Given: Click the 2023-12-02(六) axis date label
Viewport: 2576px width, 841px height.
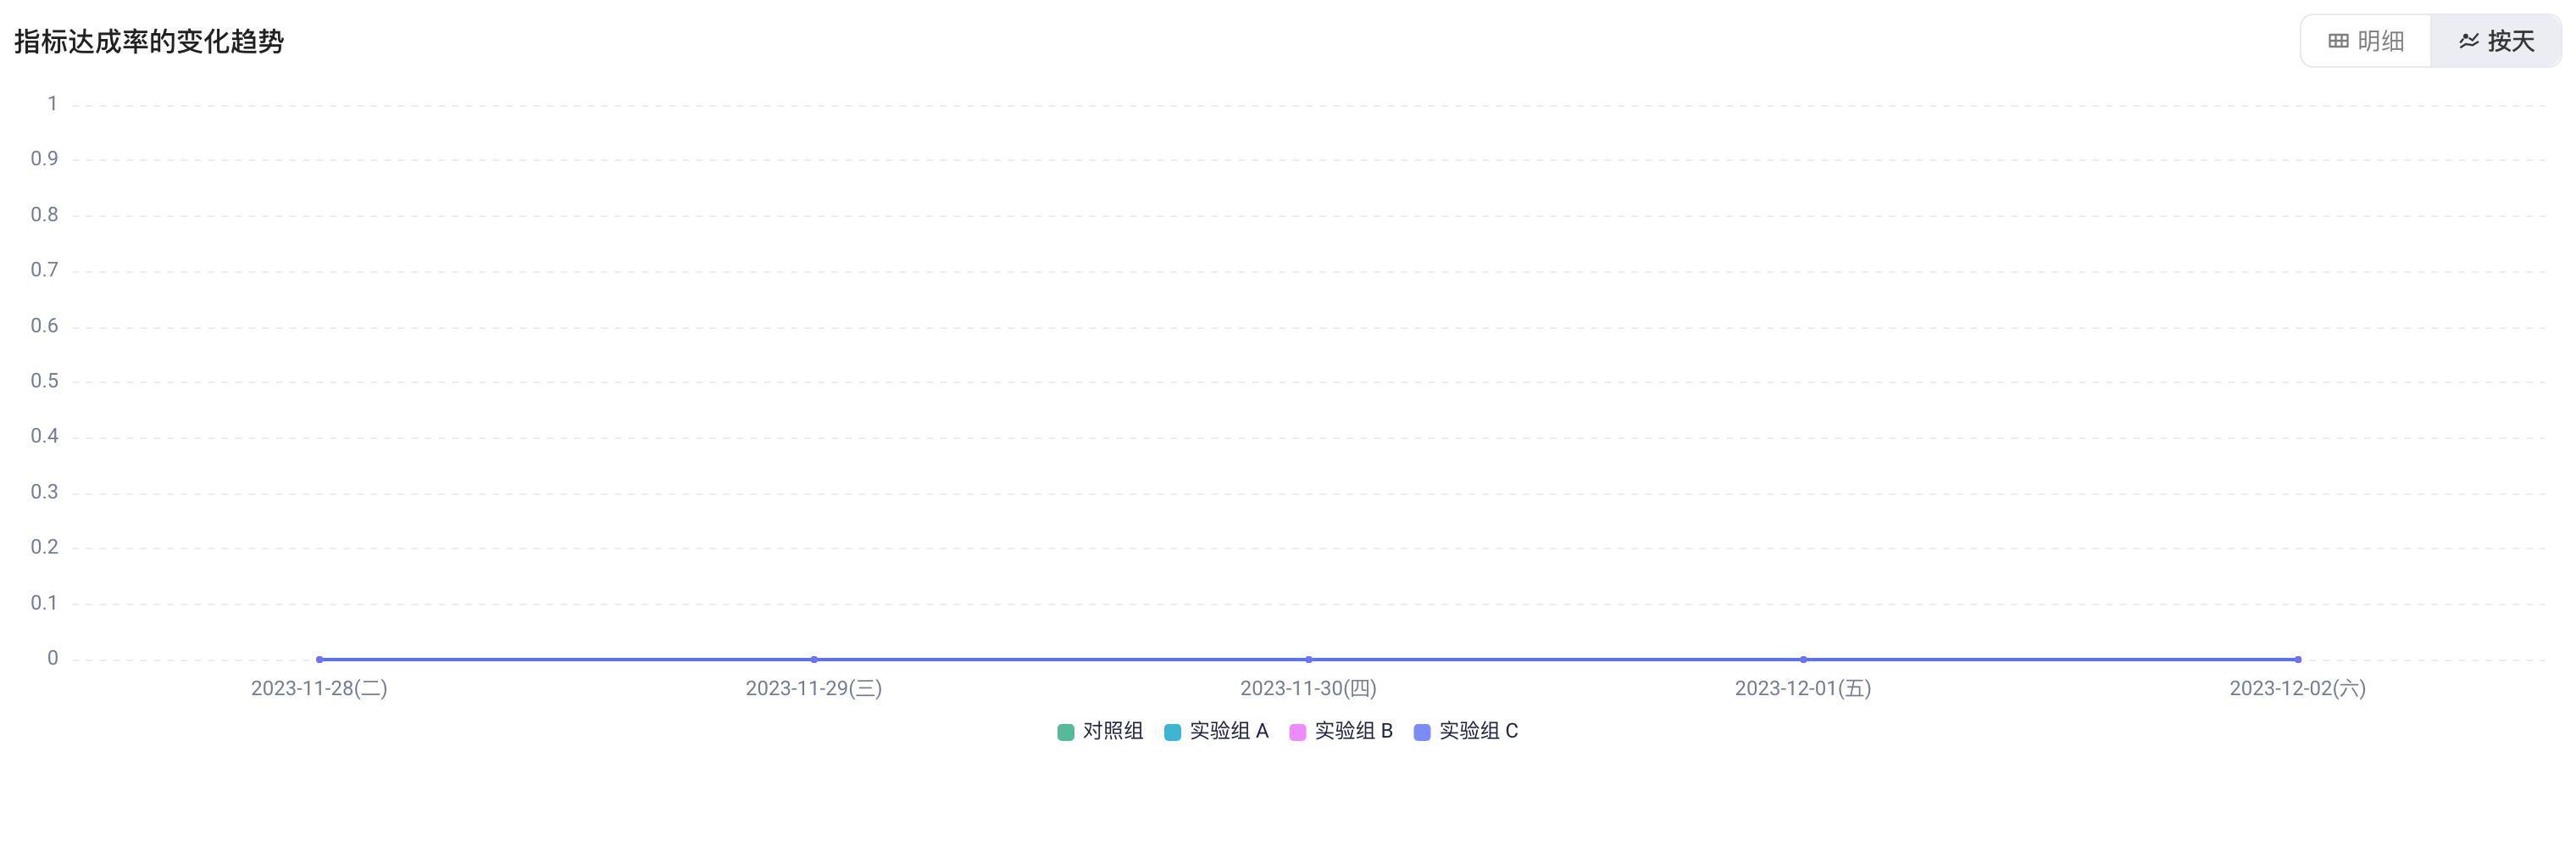Looking at the screenshot, I should coord(2298,688).
